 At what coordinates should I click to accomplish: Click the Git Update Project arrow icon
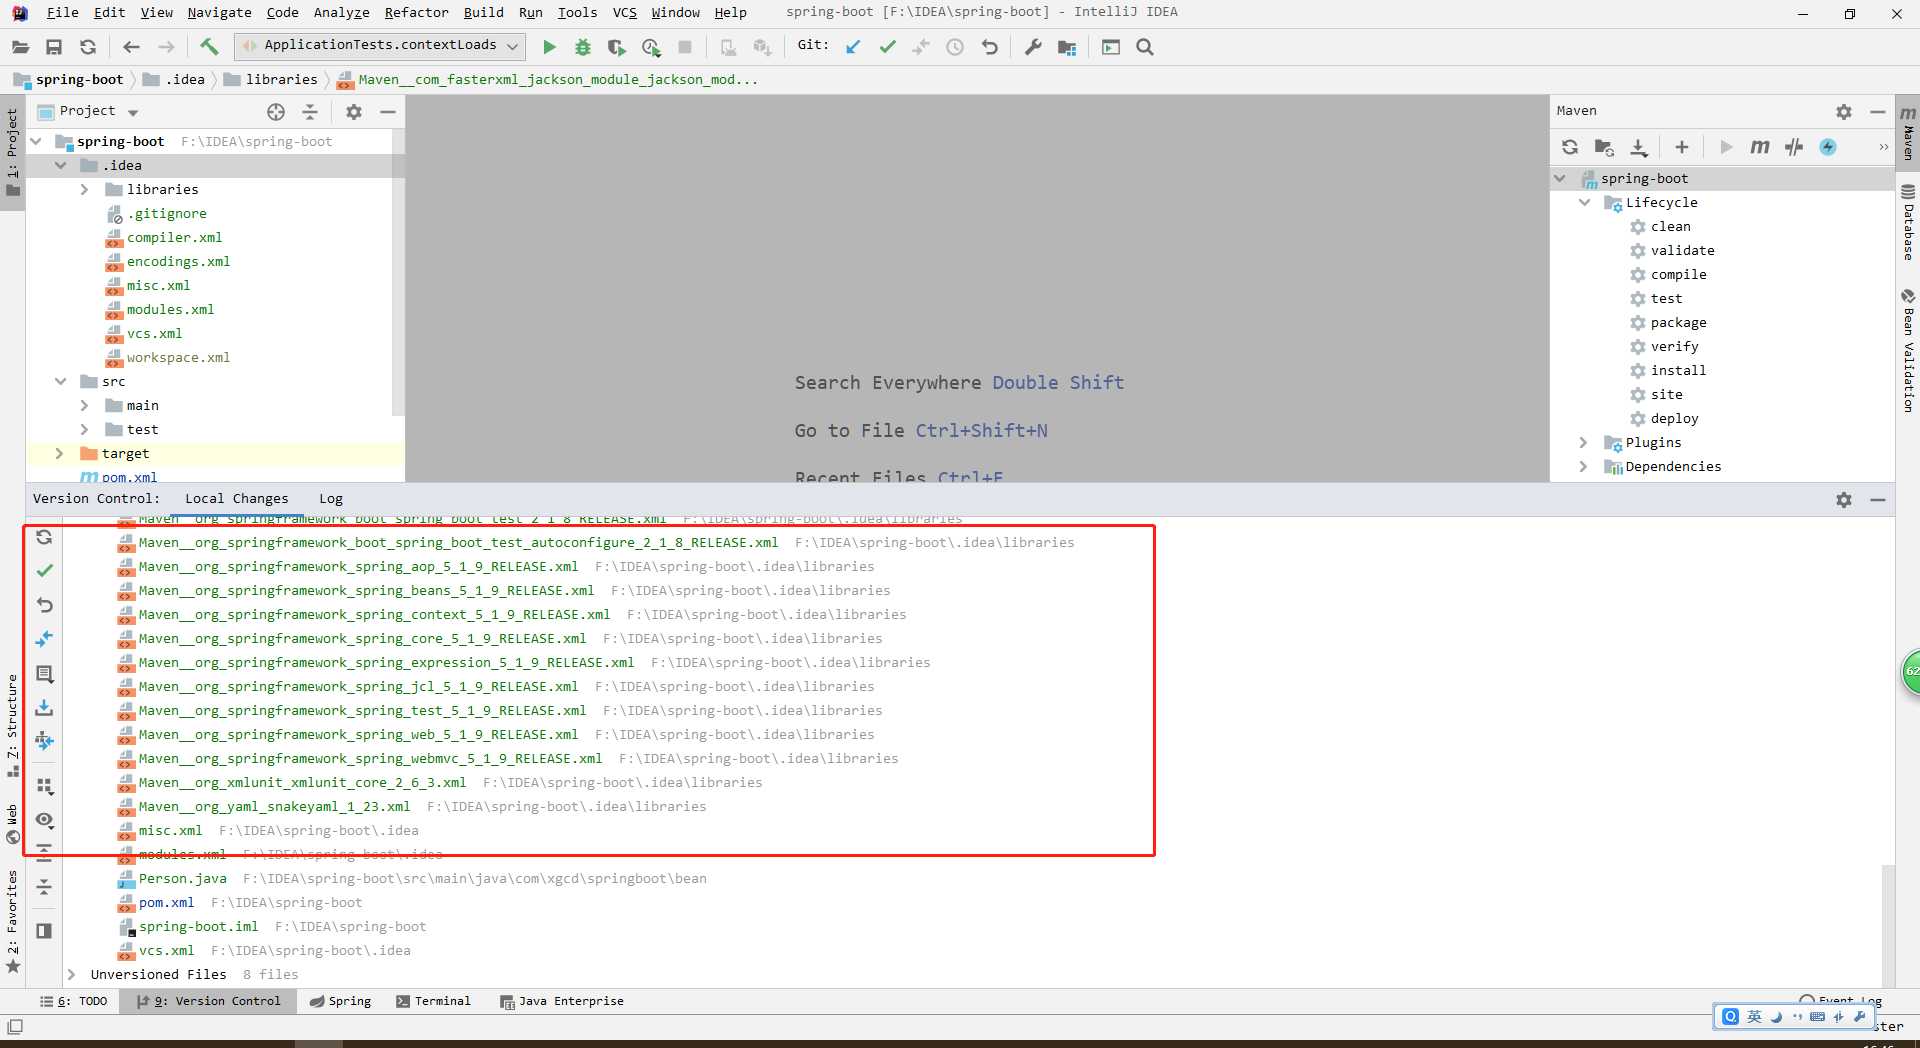pyautogui.click(x=853, y=47)
